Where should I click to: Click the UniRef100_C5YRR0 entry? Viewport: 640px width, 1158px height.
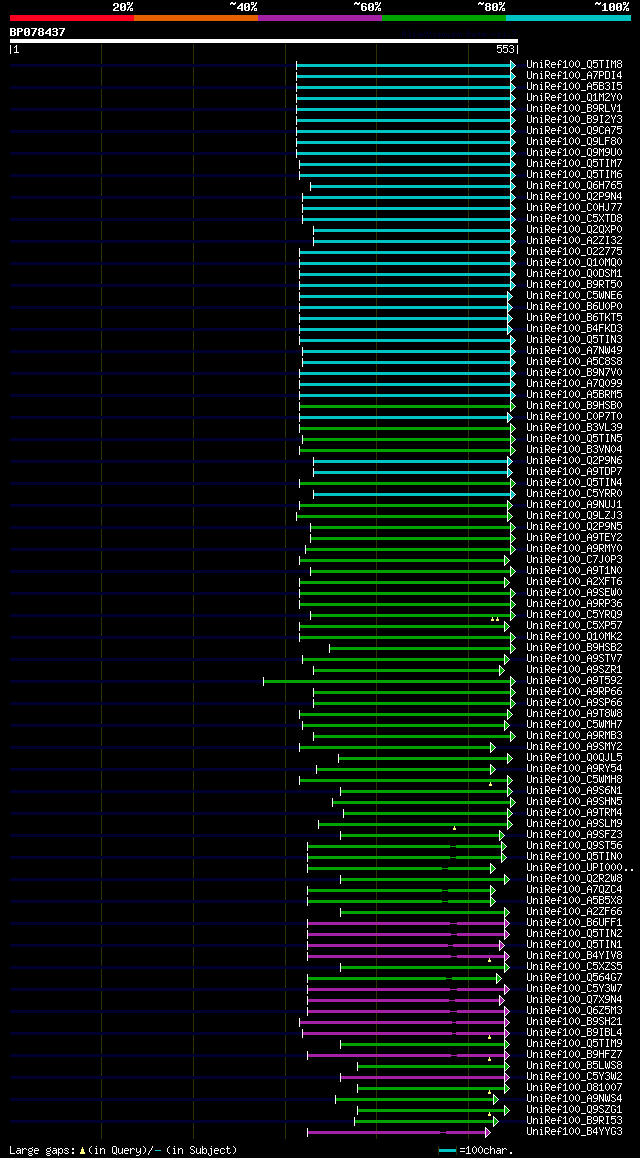[574, 493]
